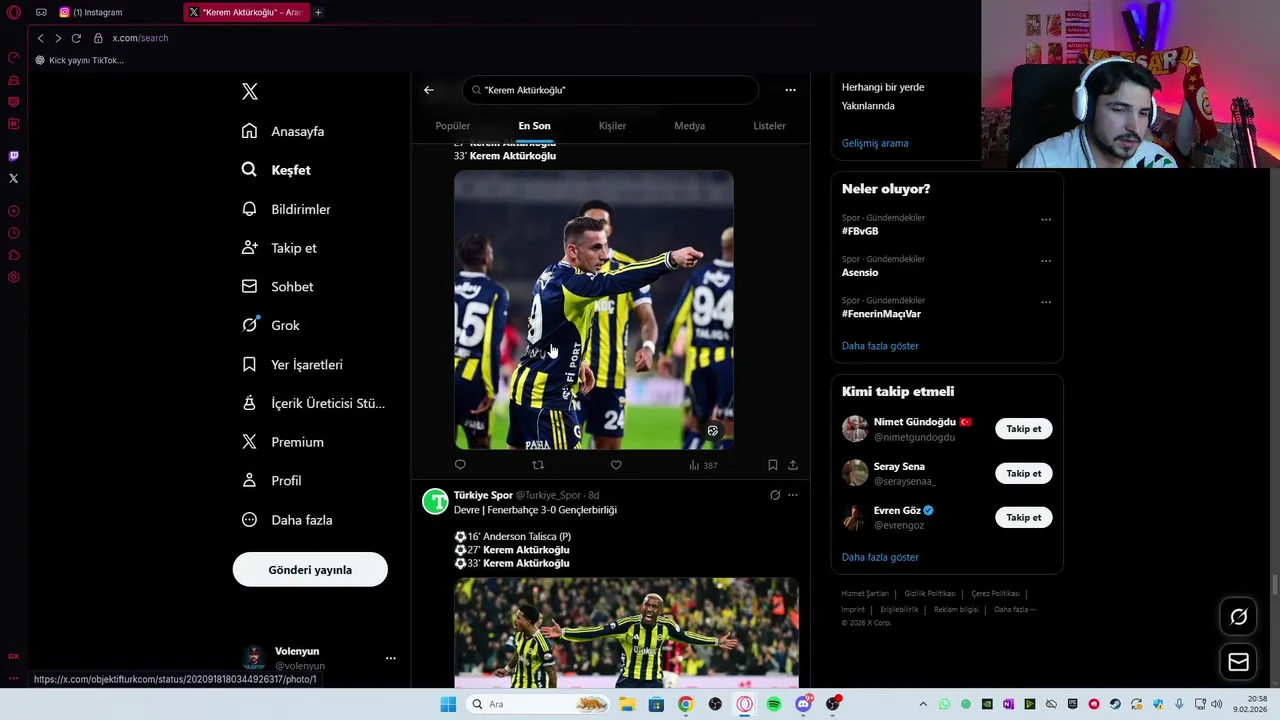Open İçerik Üreticisi Stüdyosu
This screenshot has width=1280, height=720.
pyautogui.click(x=314, y=403)
